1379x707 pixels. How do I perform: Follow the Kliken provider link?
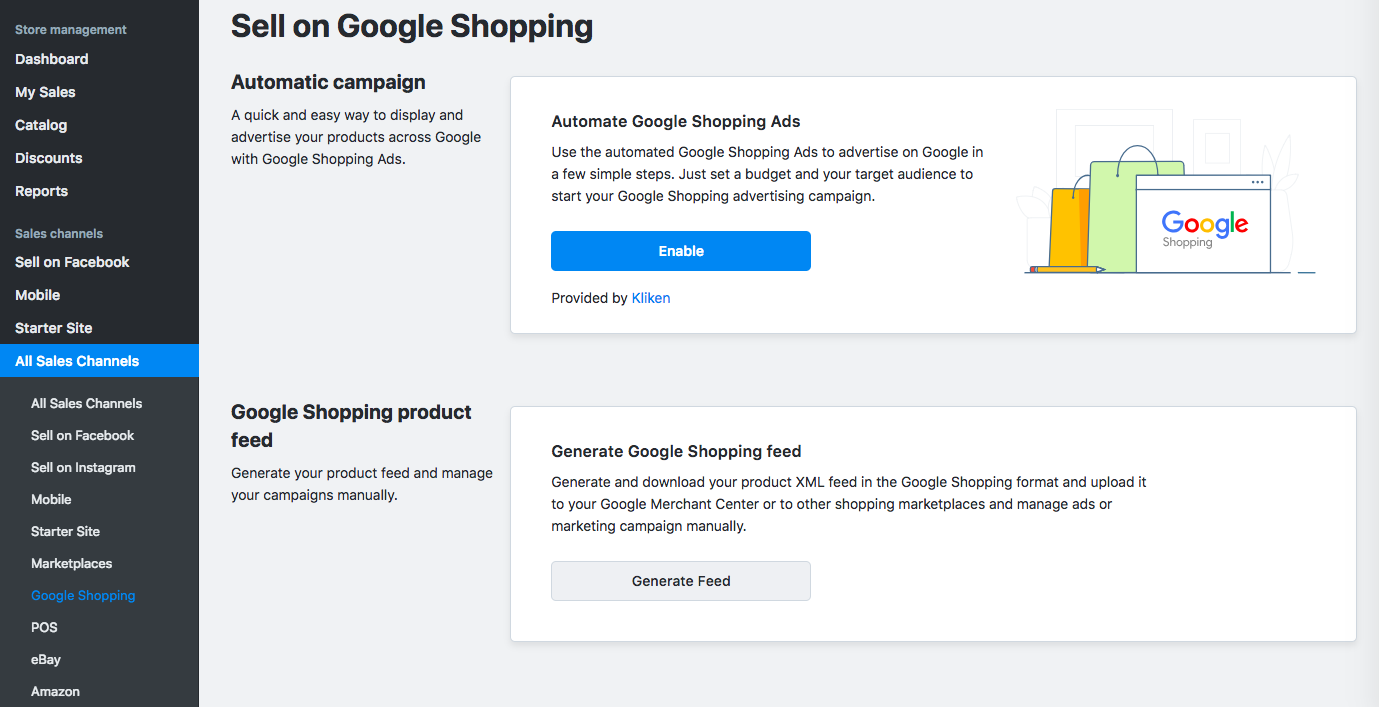point(651,298)
